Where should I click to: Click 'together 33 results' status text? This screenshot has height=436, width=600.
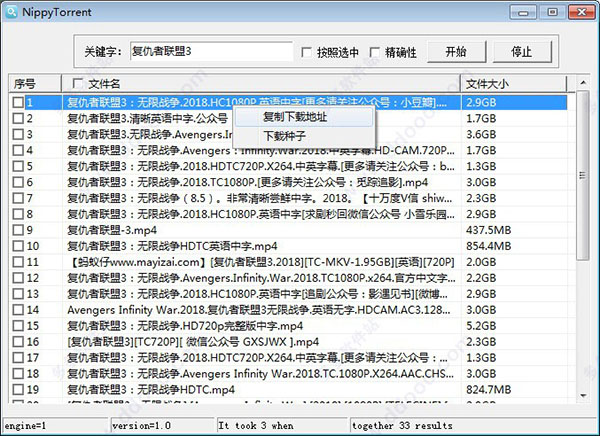pyautogui.click(x=402, y=425)
